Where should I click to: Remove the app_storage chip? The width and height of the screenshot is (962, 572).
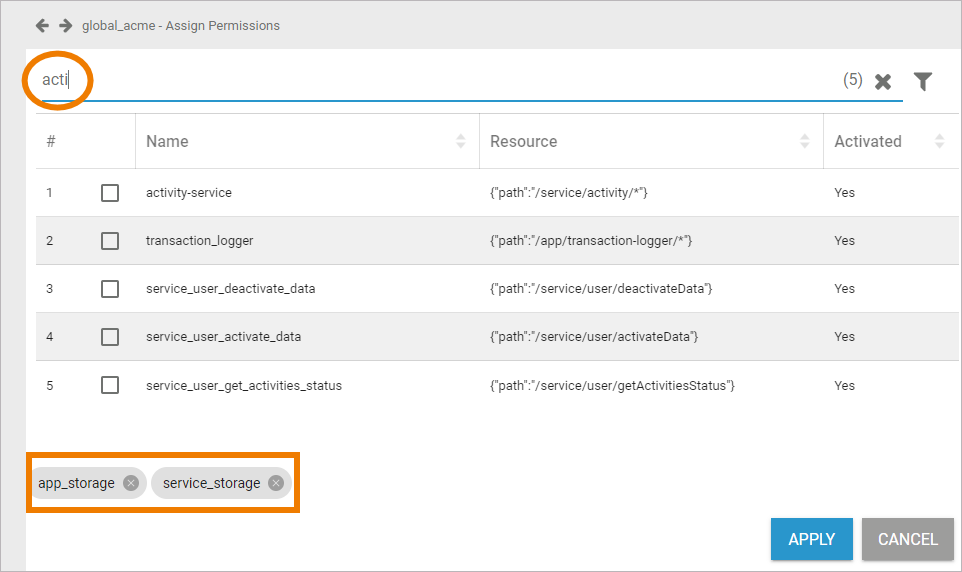click(131, 483)
